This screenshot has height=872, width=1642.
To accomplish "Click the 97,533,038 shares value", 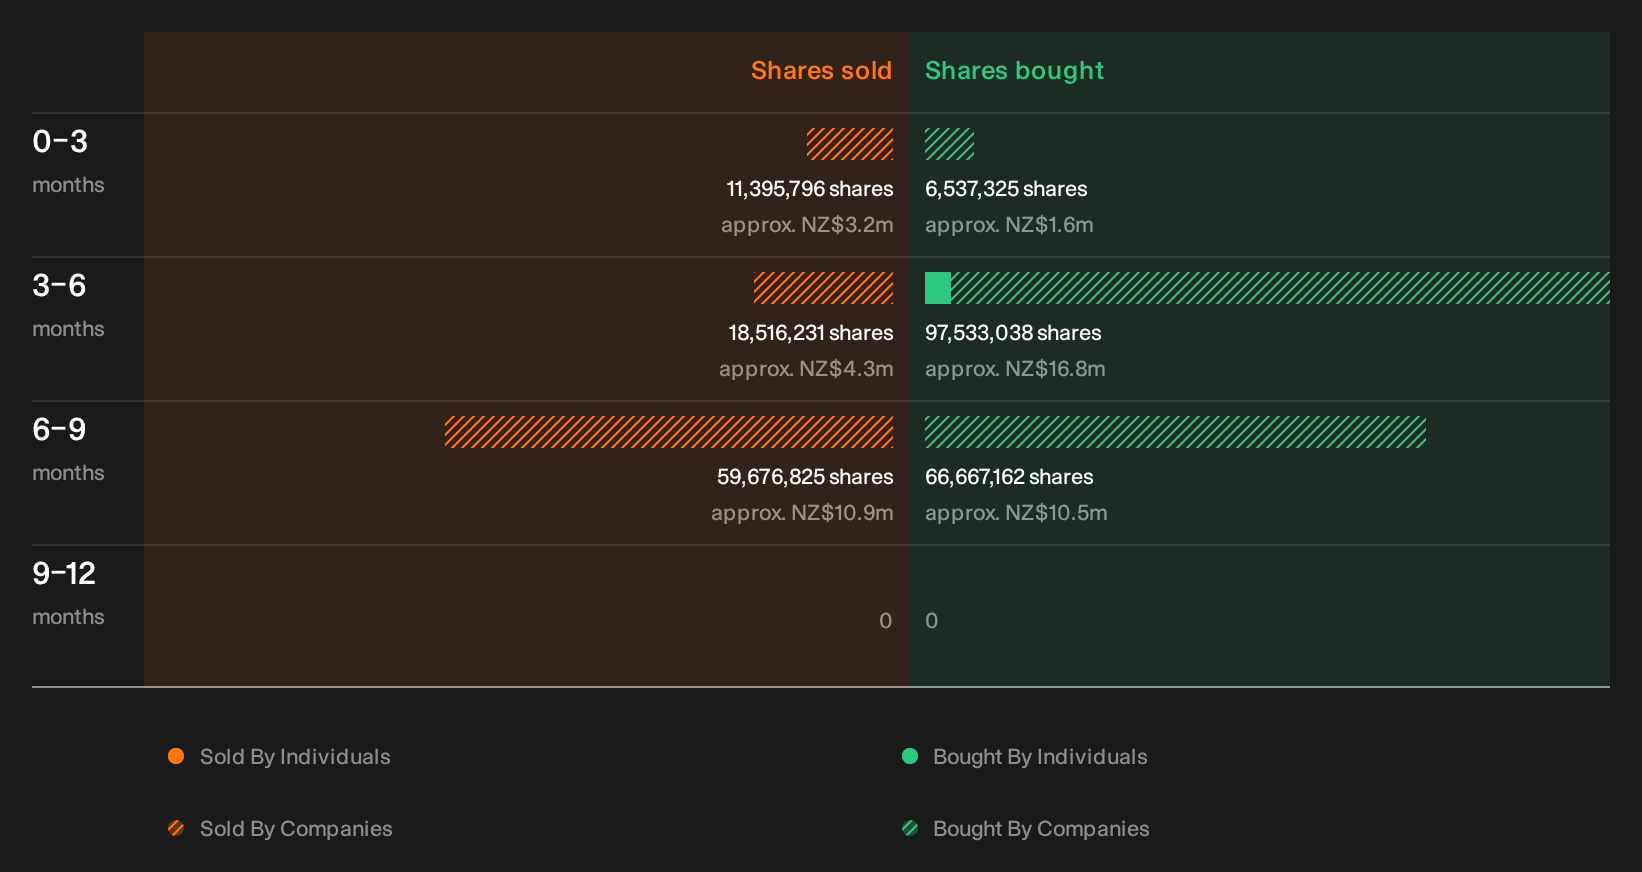I will click(1013, 333).
